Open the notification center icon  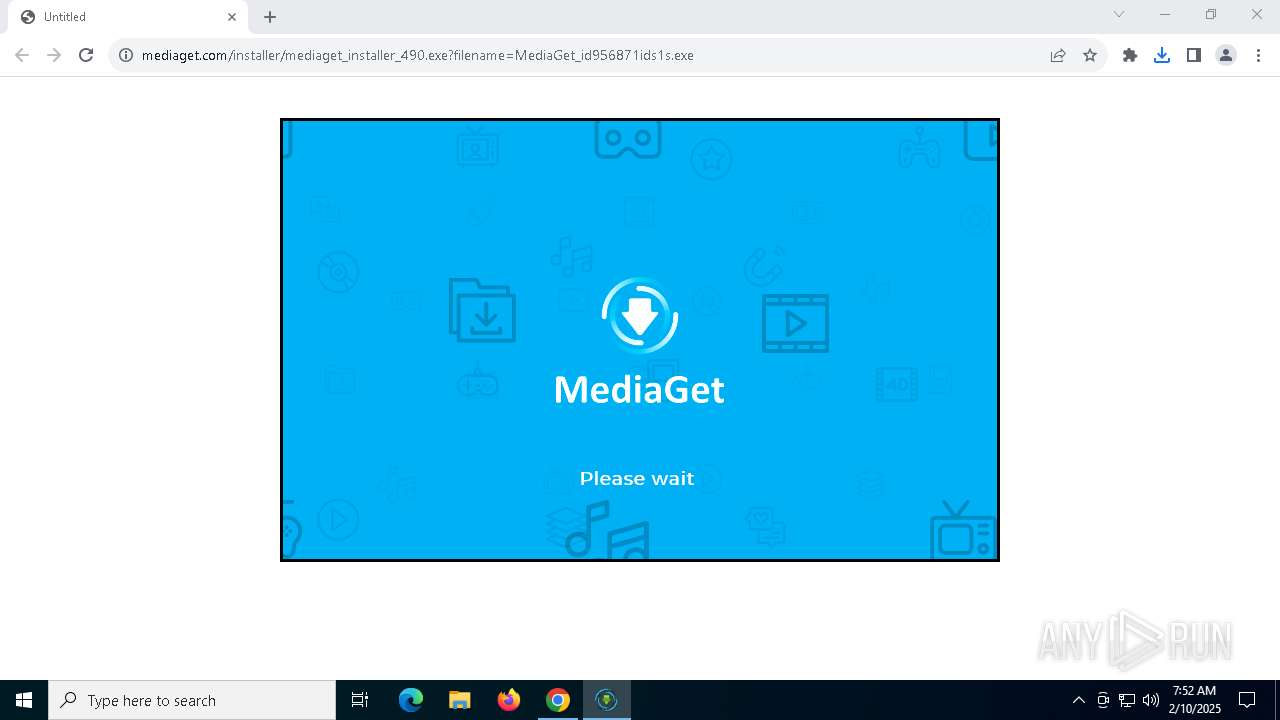click(x=1247, y=700)
